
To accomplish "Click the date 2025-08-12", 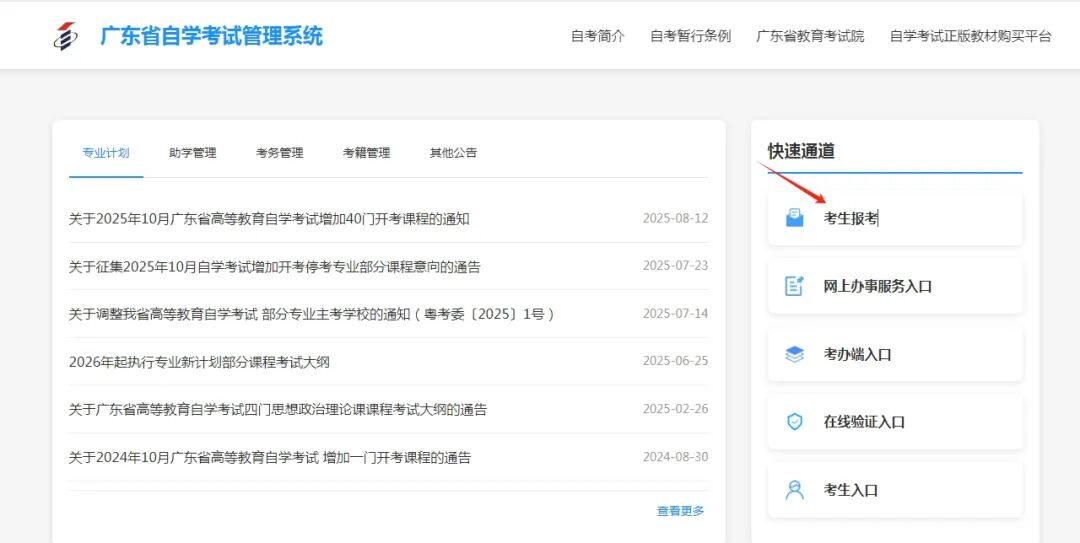I will [x=676, y=218].
